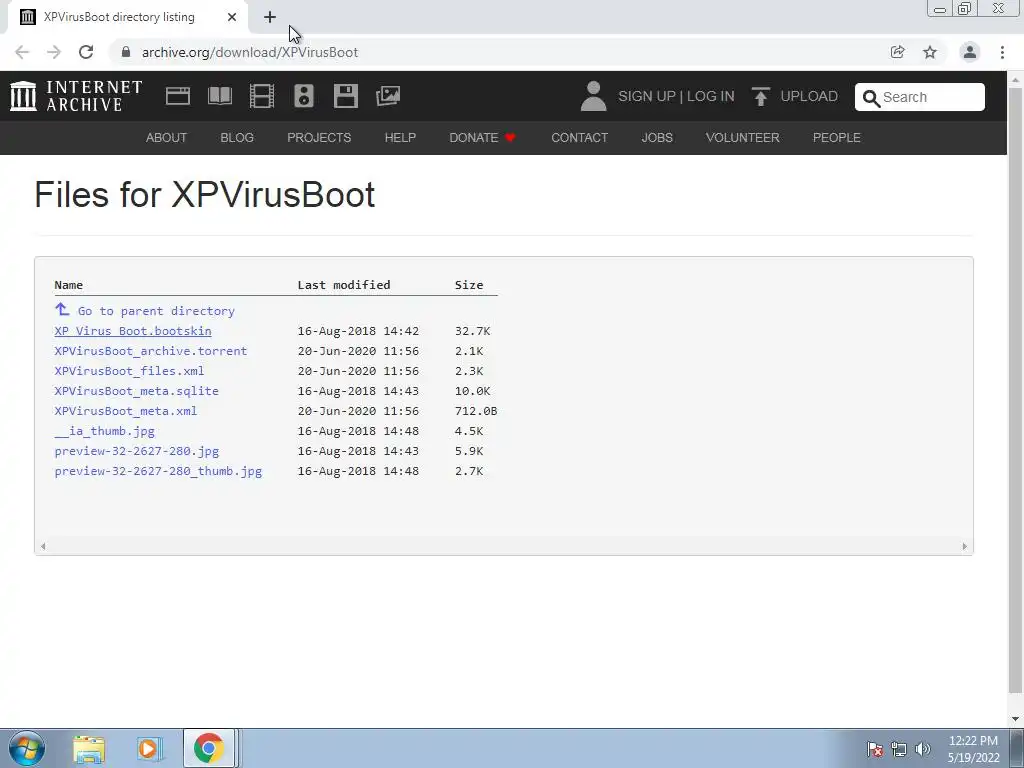
Task: Click the page vertical scrollbar
Action: pyautogui.click(x=1015, y=392)
